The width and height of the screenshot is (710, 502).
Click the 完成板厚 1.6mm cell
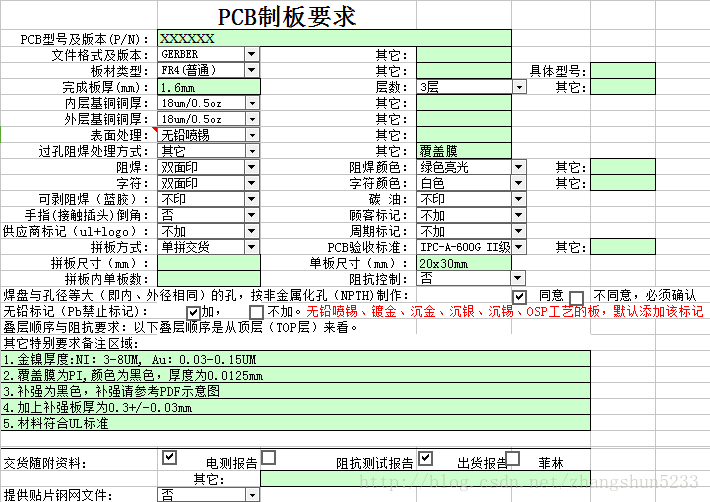[209, 87]
